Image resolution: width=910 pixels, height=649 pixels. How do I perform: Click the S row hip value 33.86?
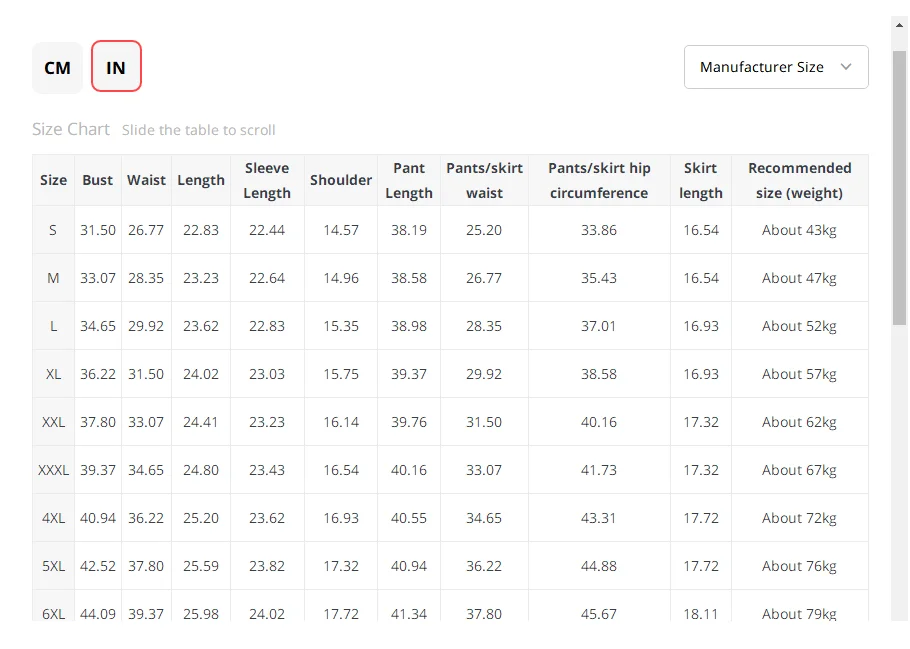click(x=599, y=230)
